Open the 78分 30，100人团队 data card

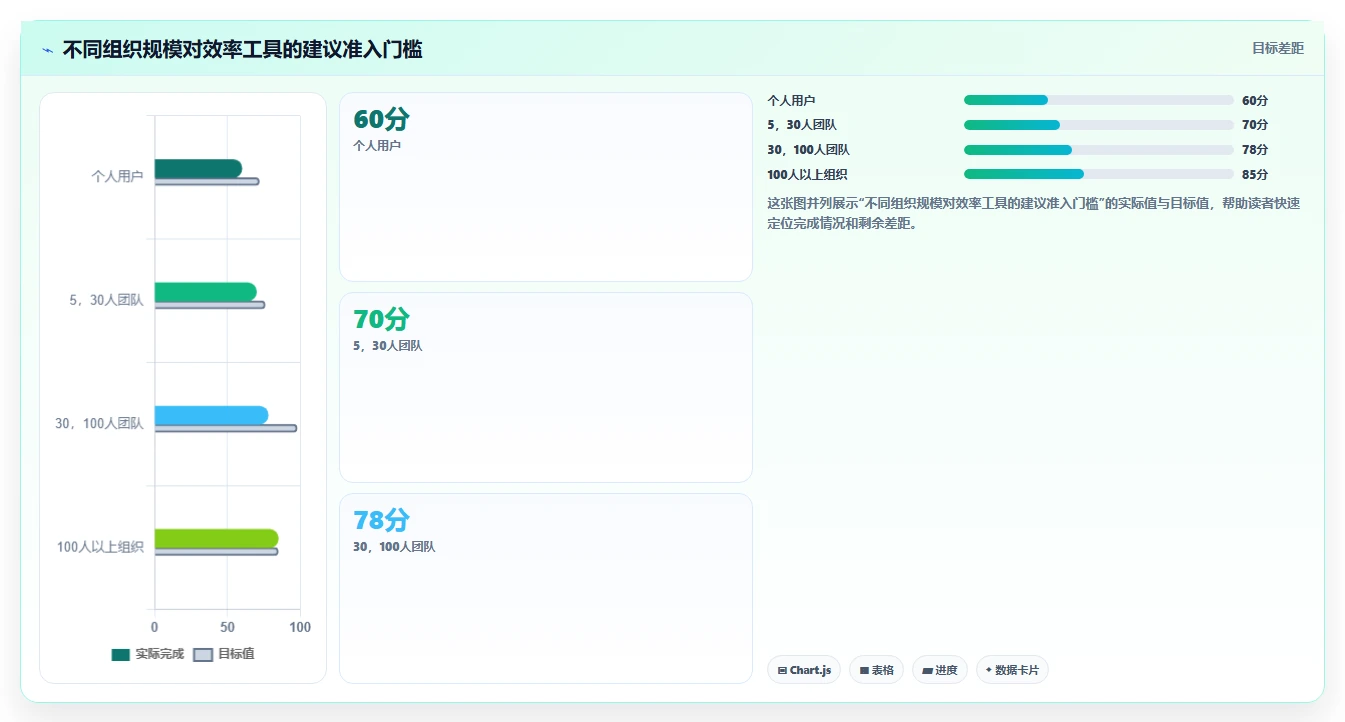pos(546,589)
